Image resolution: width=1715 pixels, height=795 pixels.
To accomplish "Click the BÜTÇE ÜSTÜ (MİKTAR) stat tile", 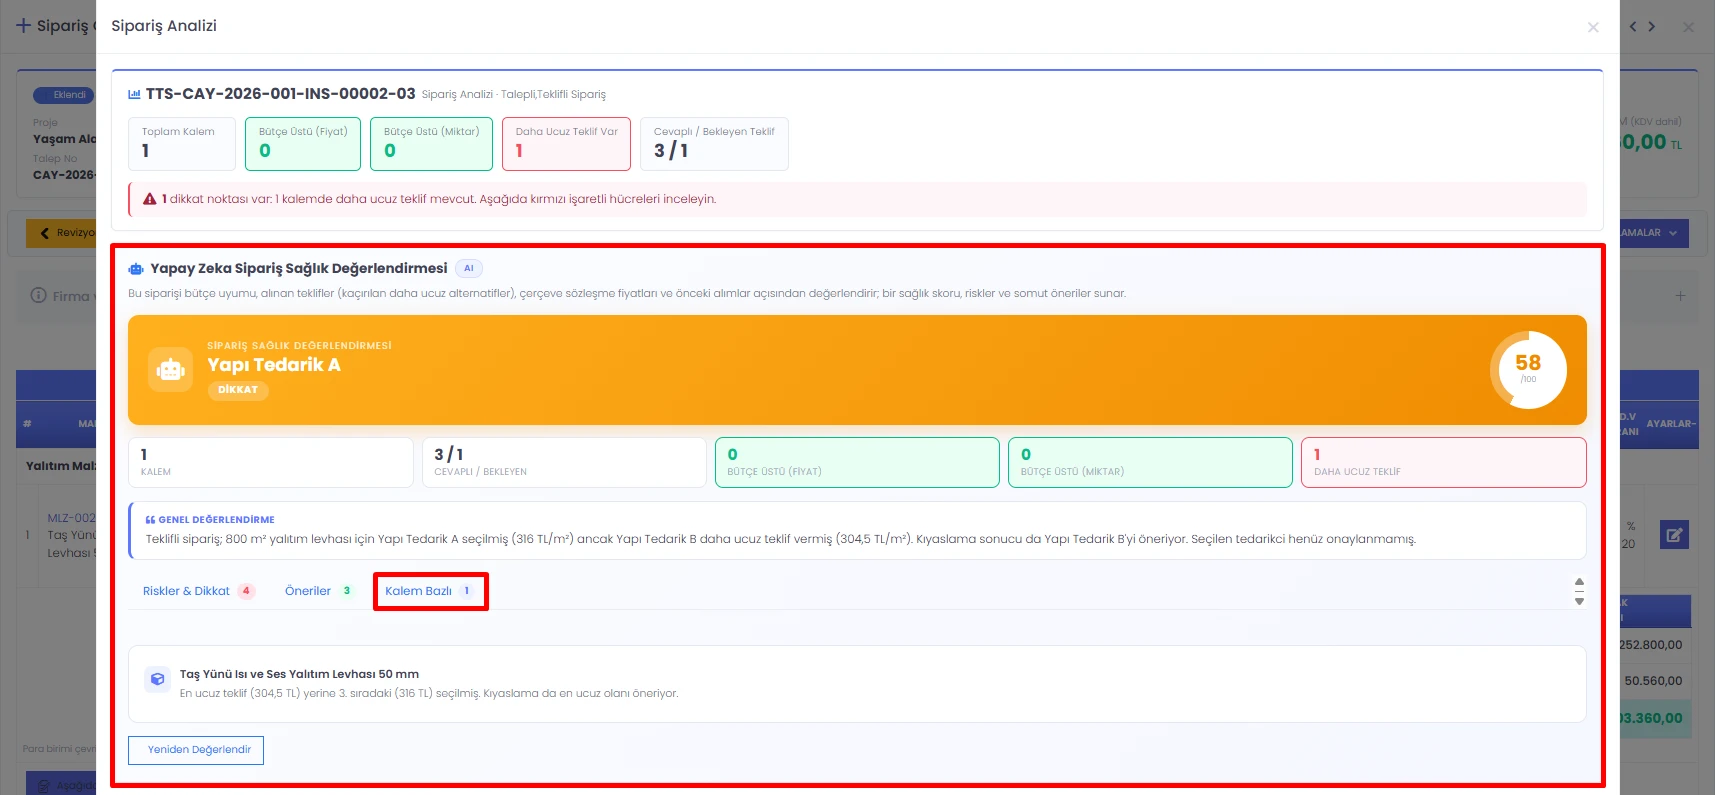I will click(1150, 462).
